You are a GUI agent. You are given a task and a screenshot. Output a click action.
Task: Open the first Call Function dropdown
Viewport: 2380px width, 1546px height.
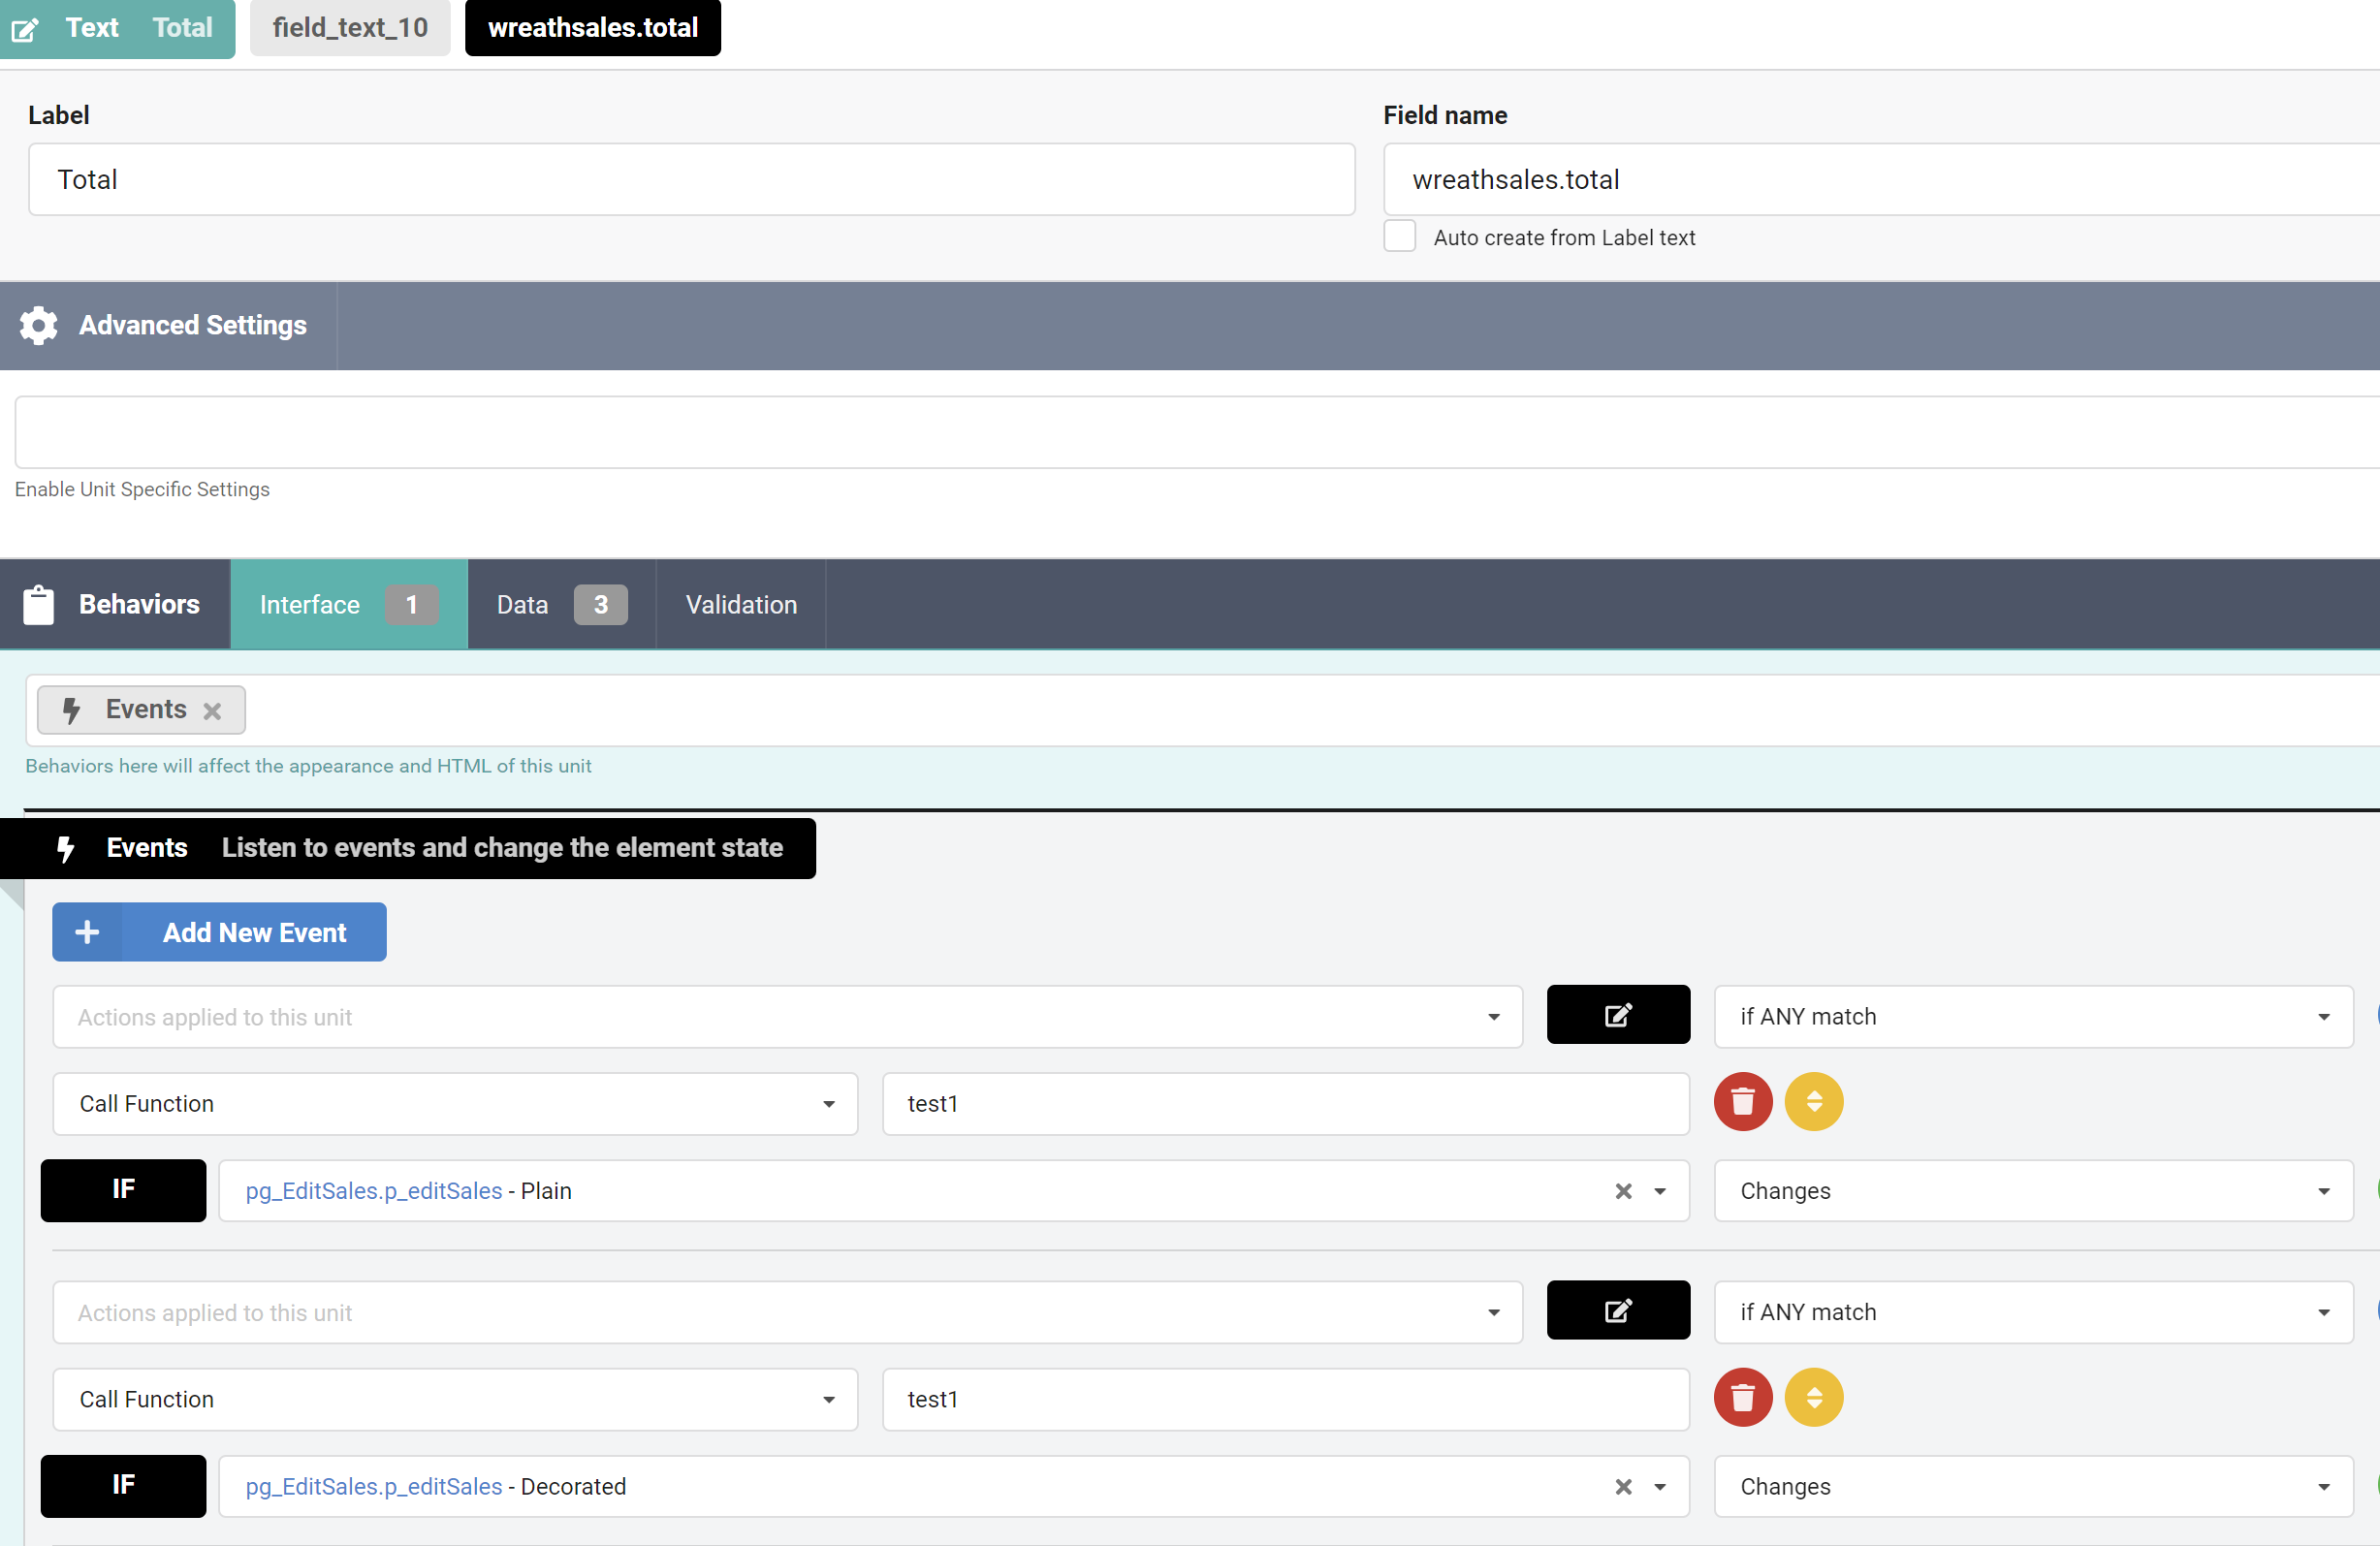click(455, 1104)
